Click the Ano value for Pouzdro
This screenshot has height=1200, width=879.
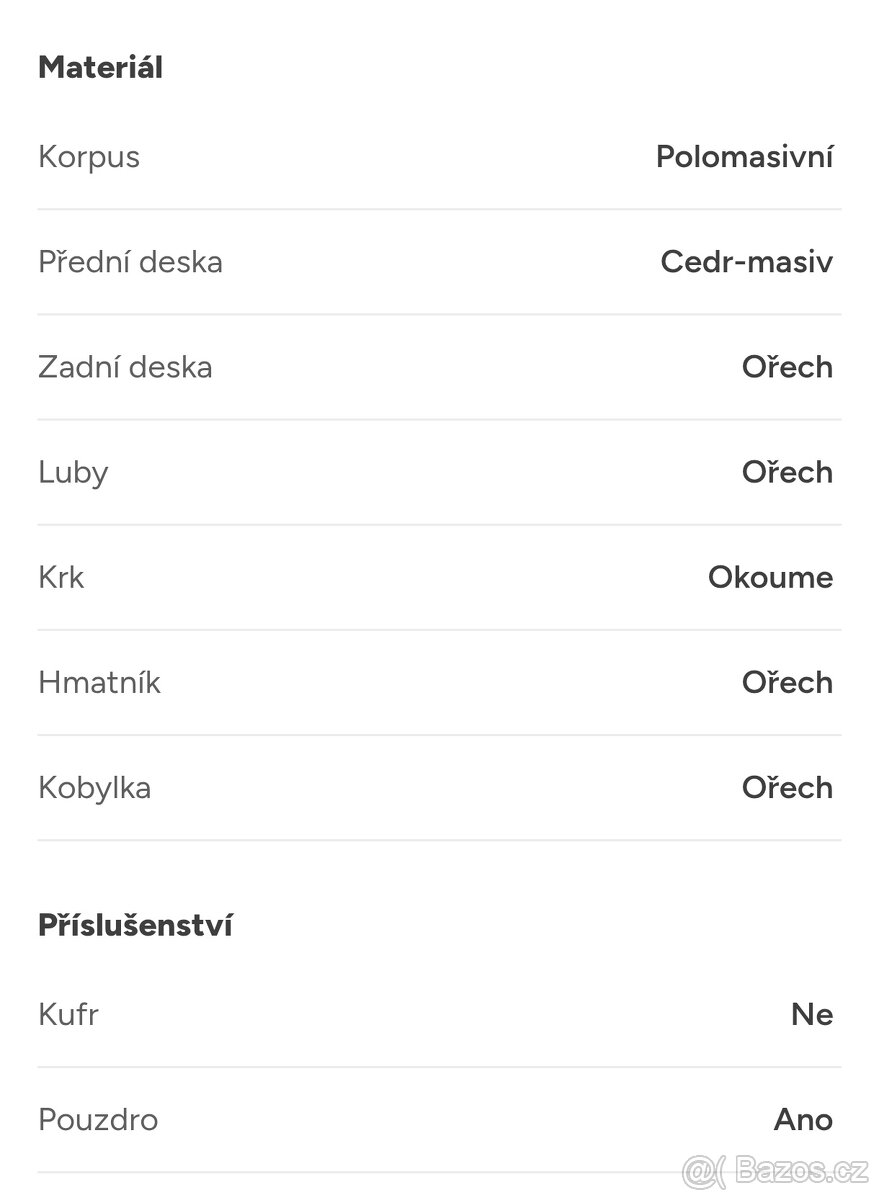click(803, 1120)
